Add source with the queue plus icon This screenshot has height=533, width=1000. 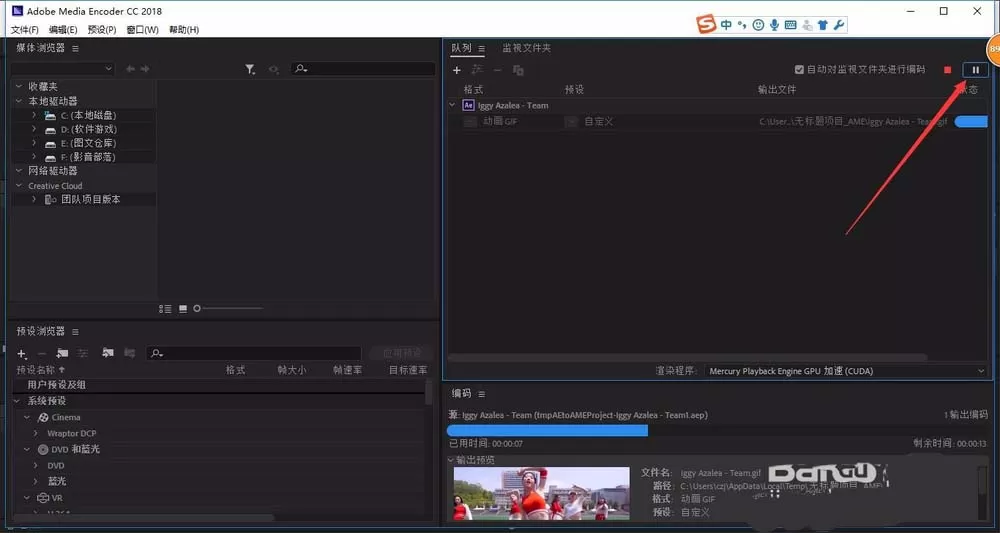457,70
